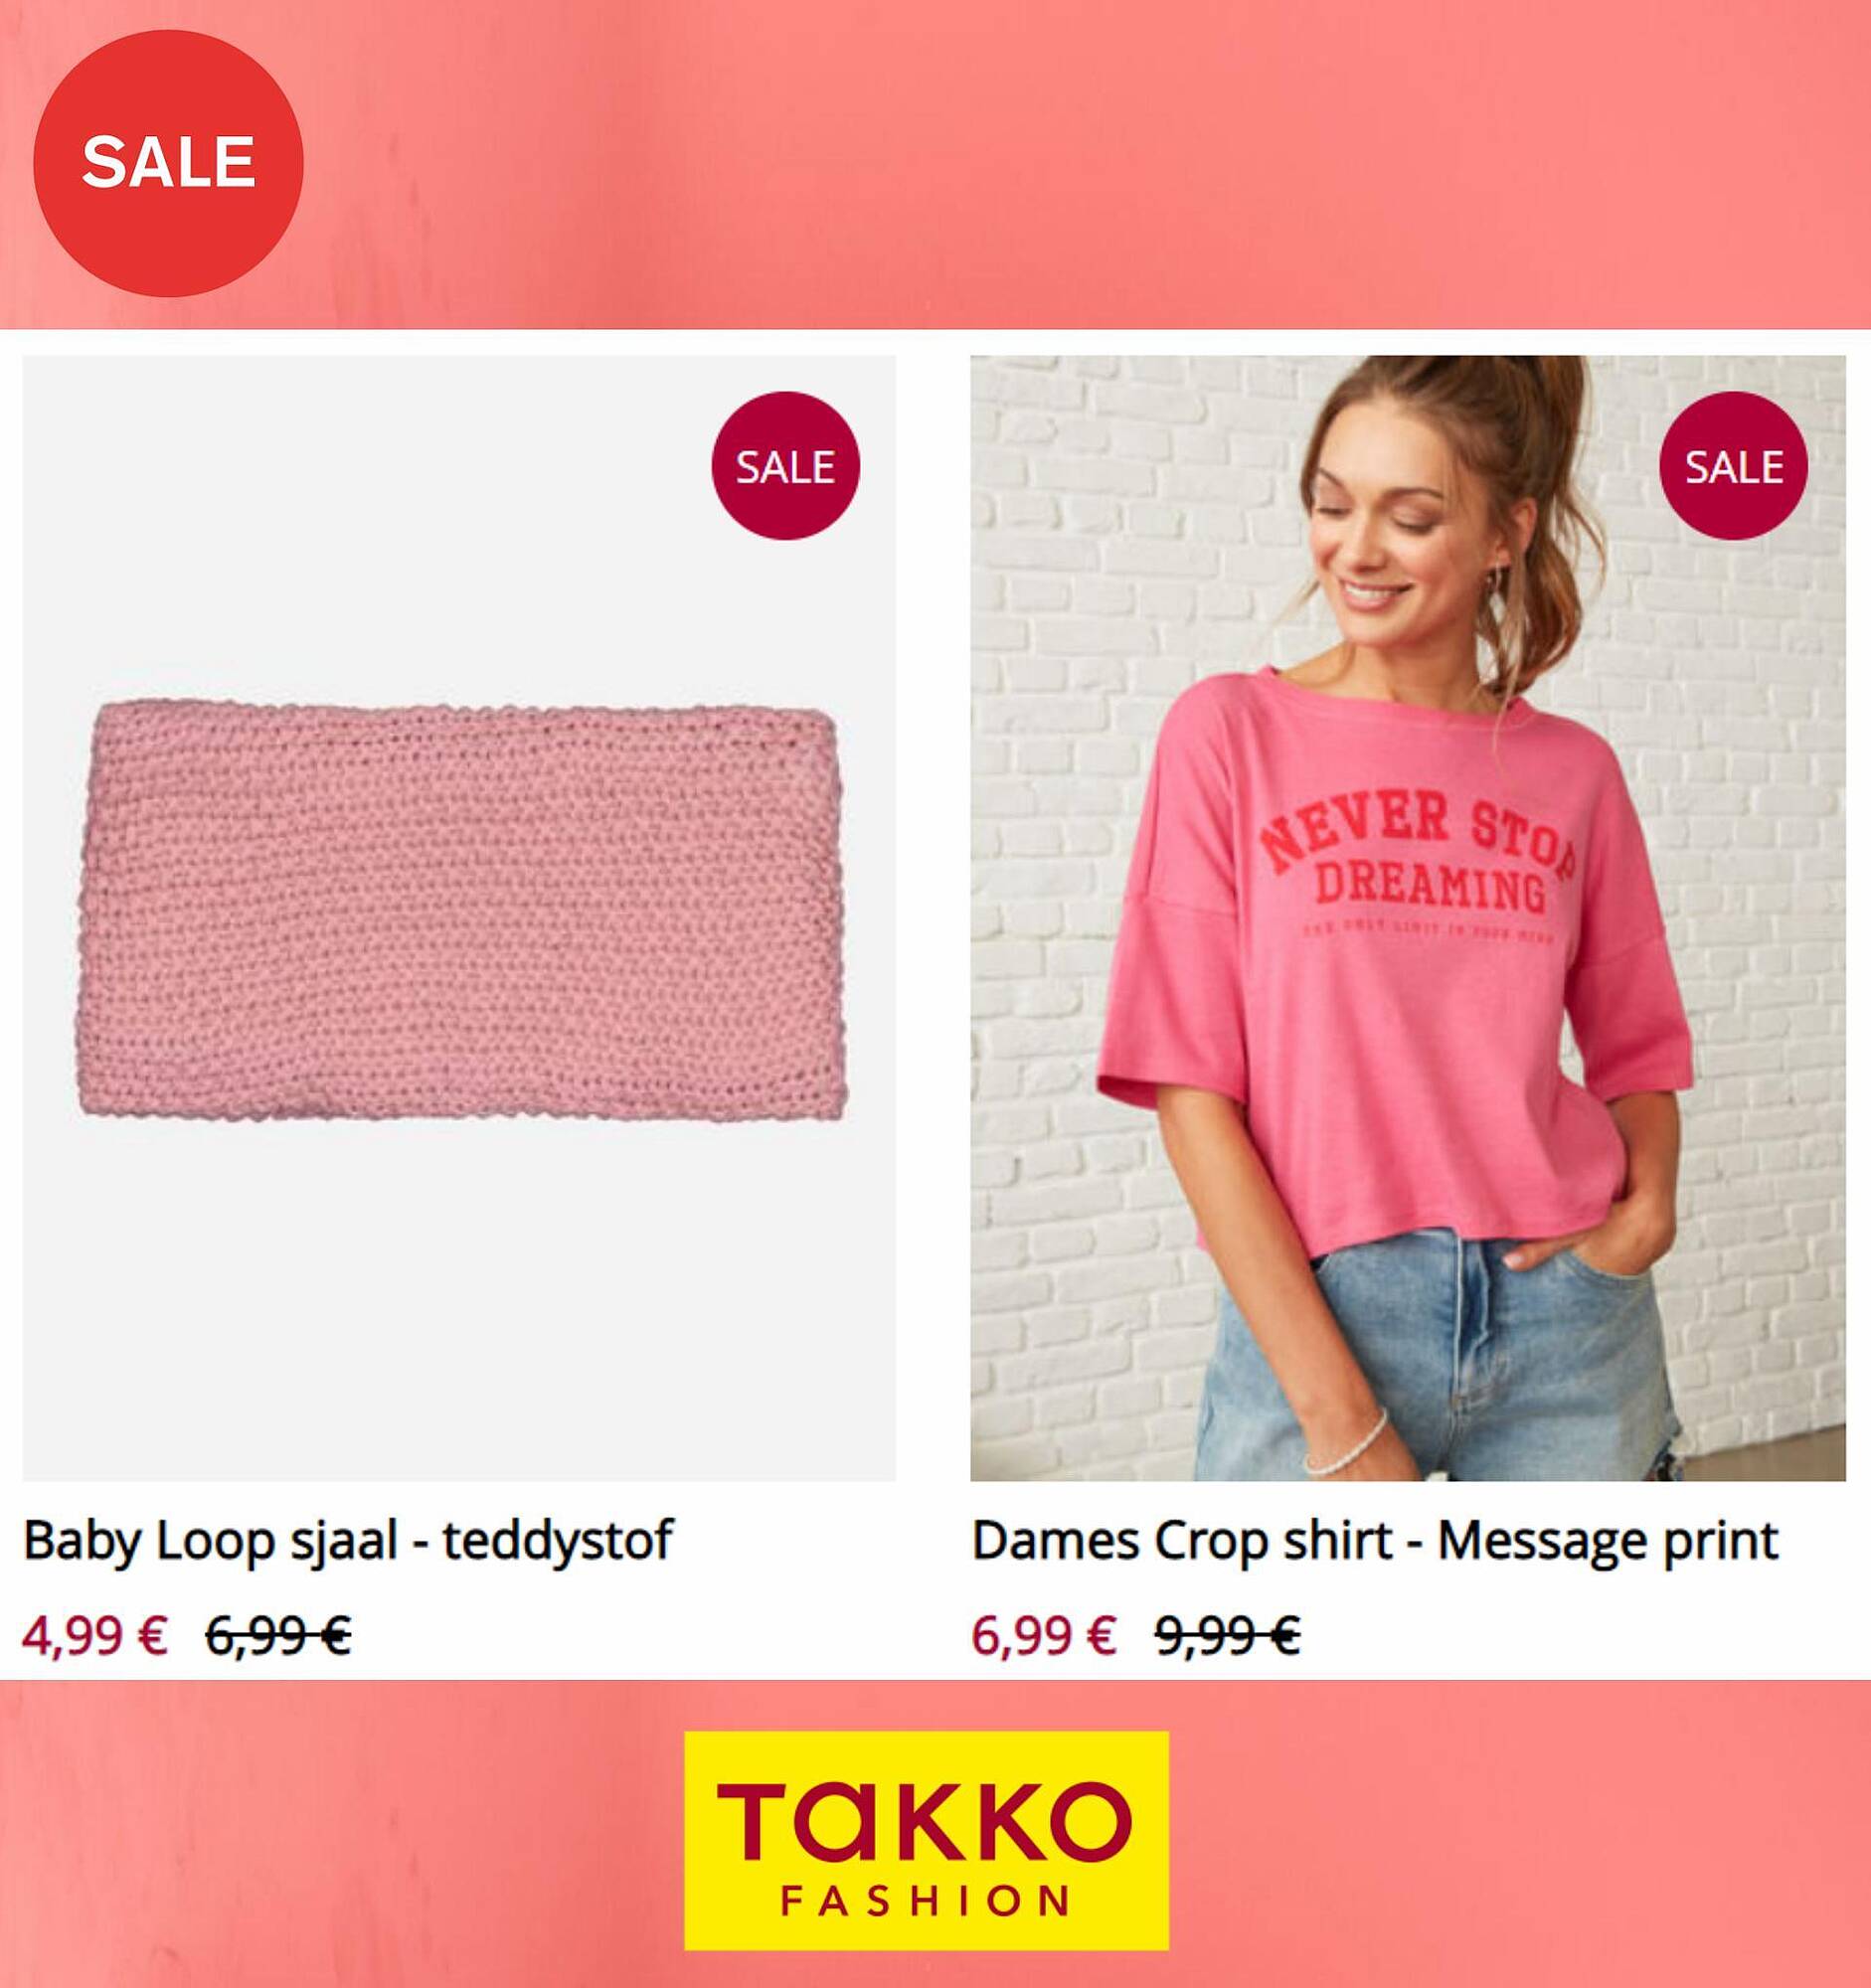Image resolution: width=1871 pixels, height=1988 pixels.
Task: Open the pink crop shirt model photo
Action: (1407, 918)
